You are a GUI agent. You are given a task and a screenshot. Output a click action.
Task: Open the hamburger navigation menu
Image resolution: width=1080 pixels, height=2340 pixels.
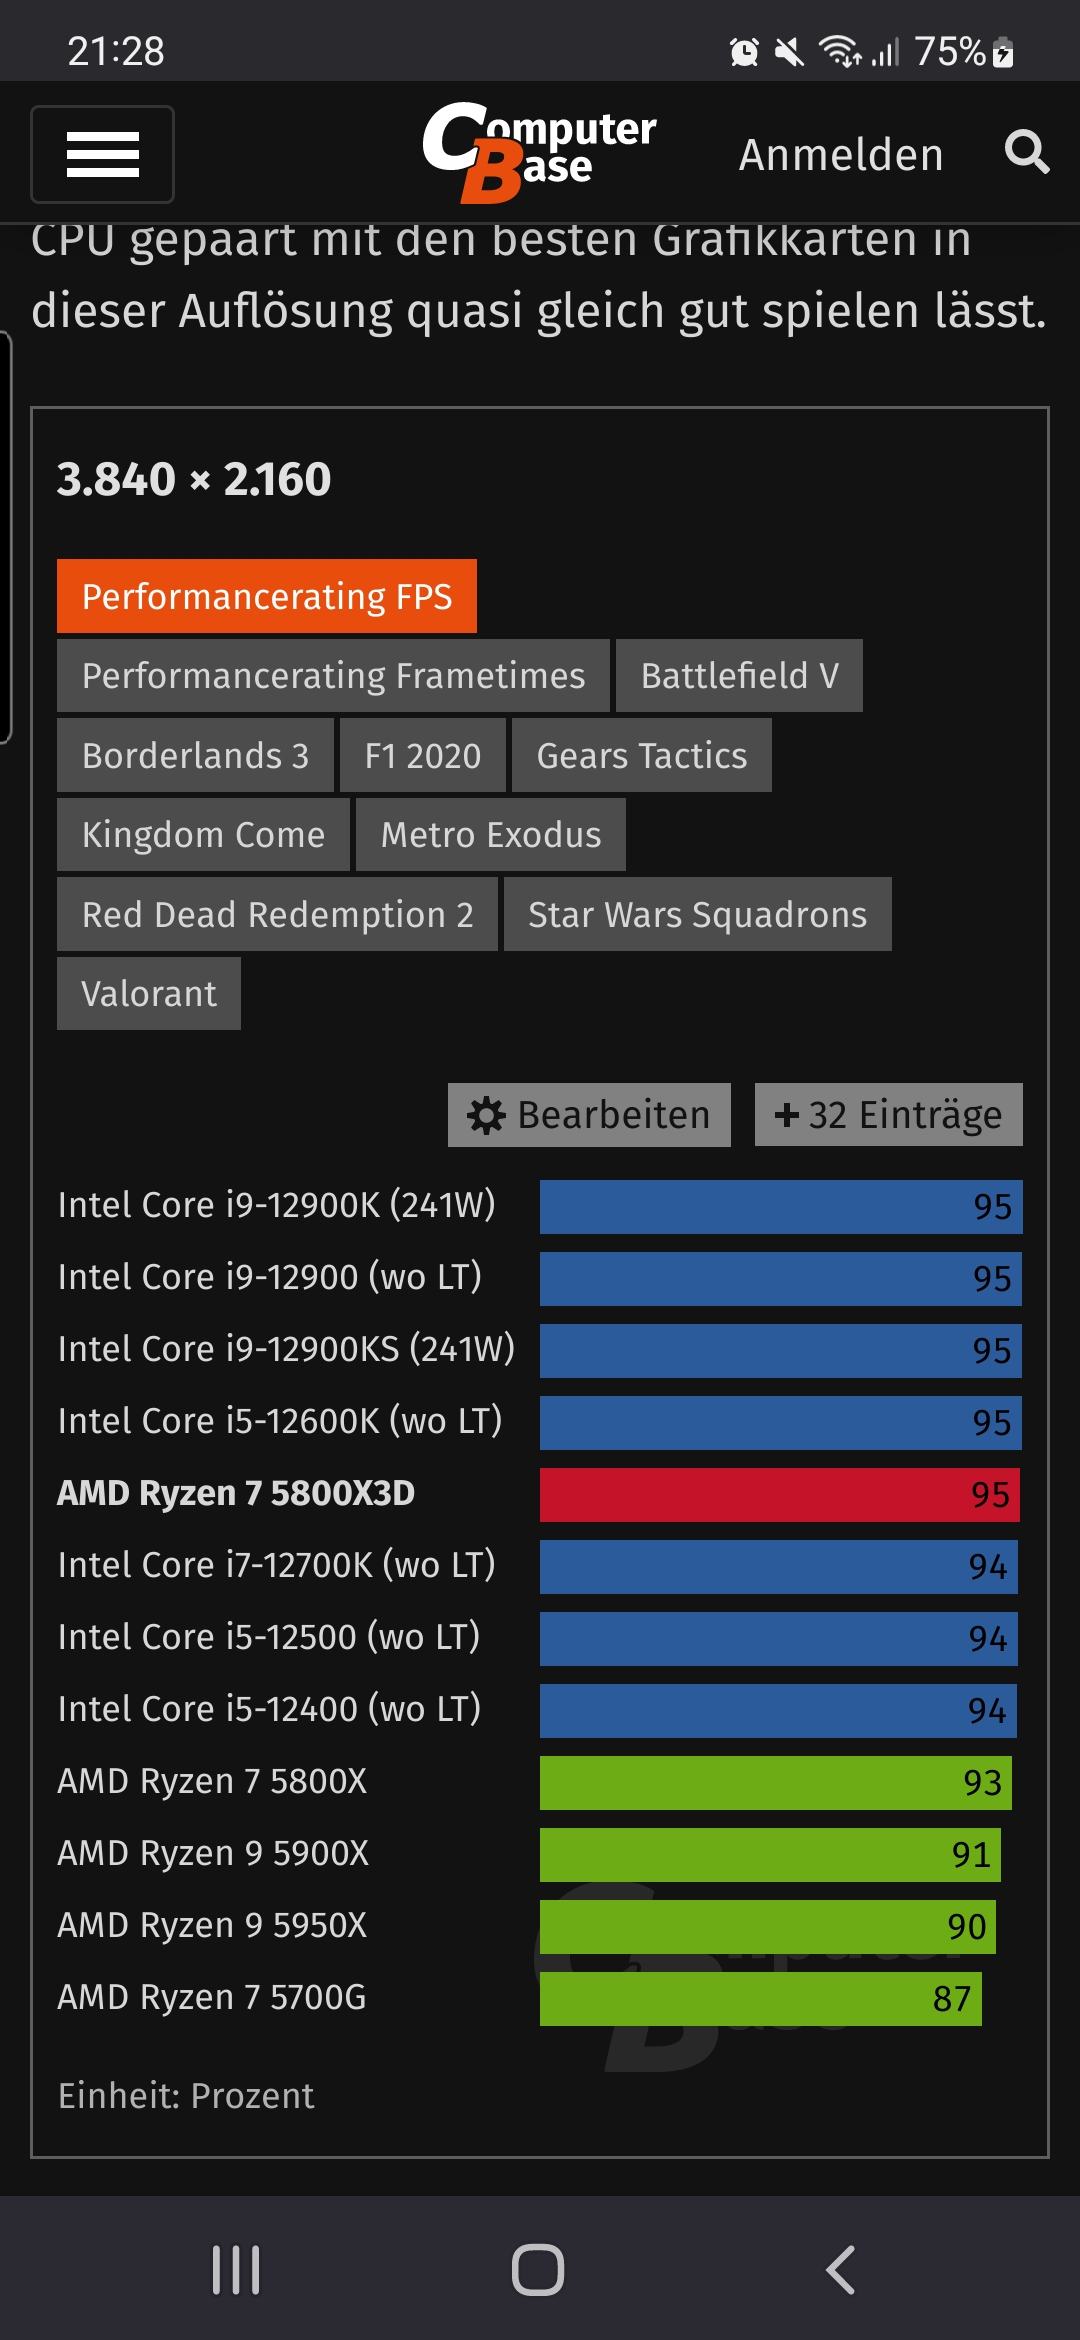click(103, 154)
